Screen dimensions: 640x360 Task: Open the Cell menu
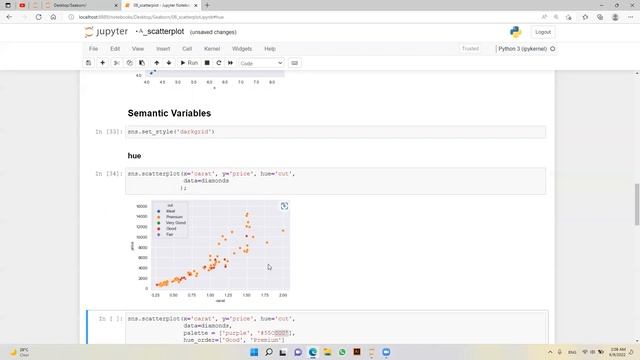187,49
